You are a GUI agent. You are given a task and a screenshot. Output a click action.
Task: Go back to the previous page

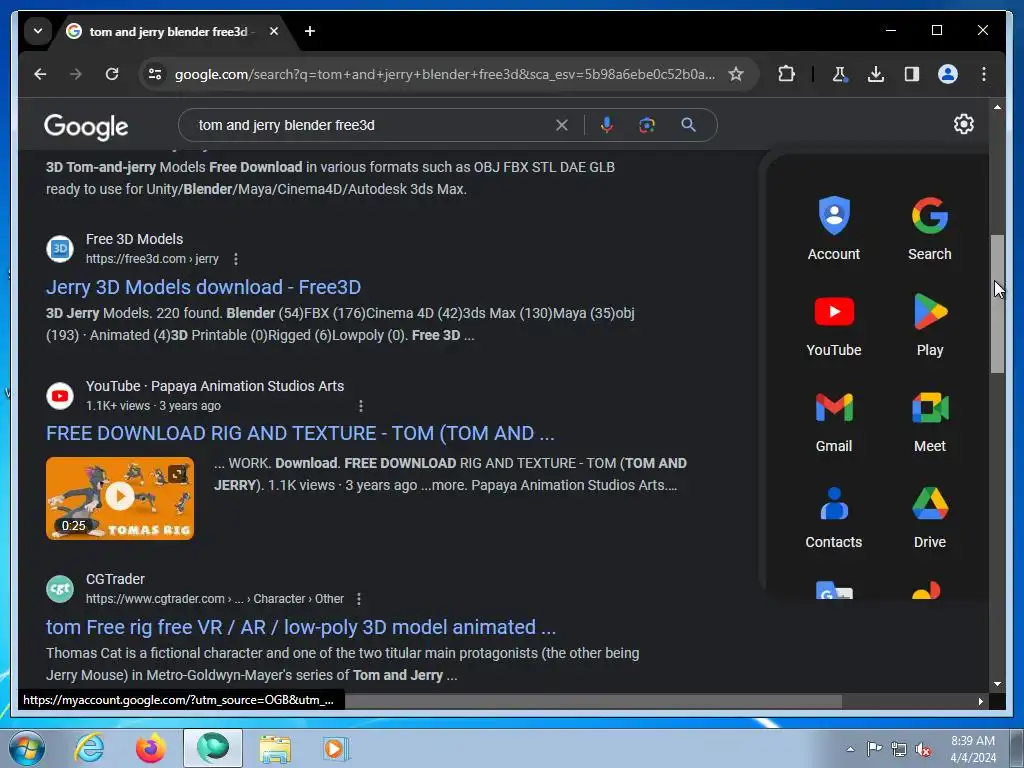[x=40, y=74]
